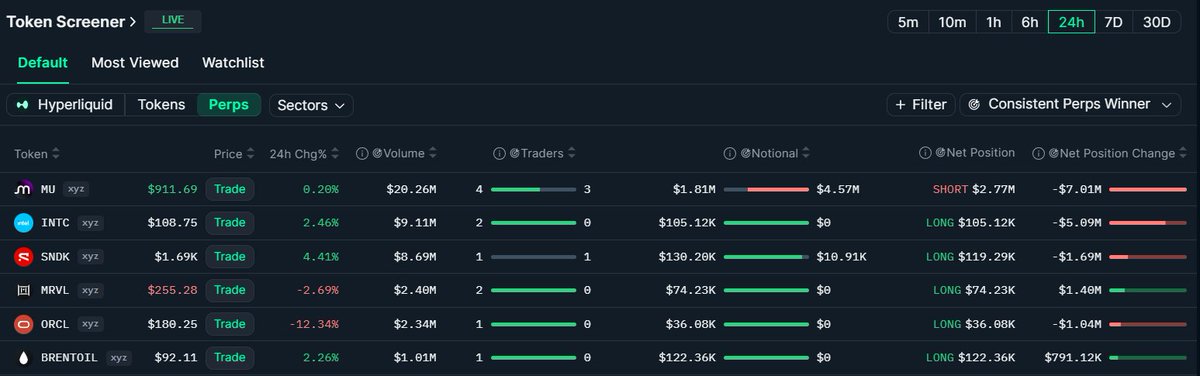Click the SNDK token logo icon
The height and width of the screenshot is (376, 1200).
click(23, 257)
